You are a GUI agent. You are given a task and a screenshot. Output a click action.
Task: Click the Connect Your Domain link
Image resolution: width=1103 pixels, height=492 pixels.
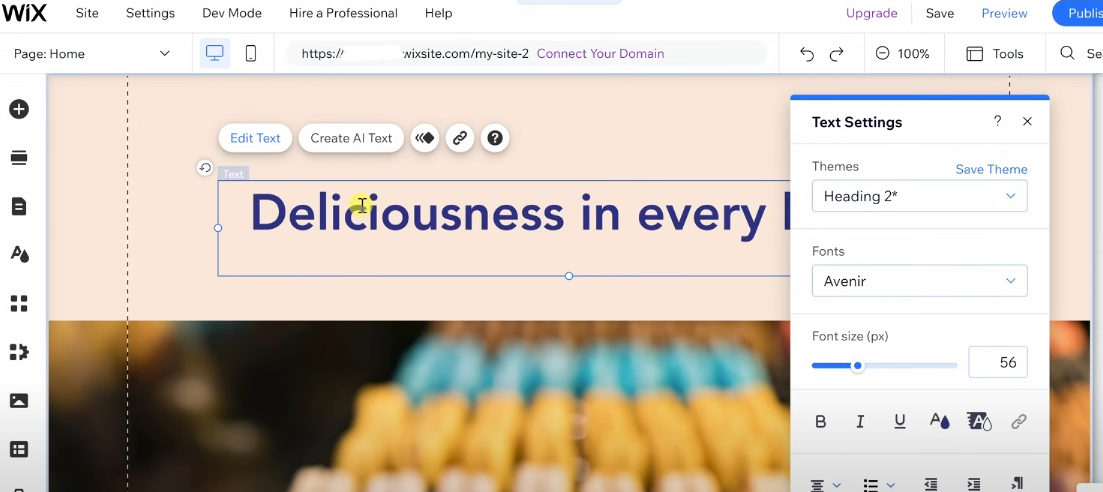point(600,53)
